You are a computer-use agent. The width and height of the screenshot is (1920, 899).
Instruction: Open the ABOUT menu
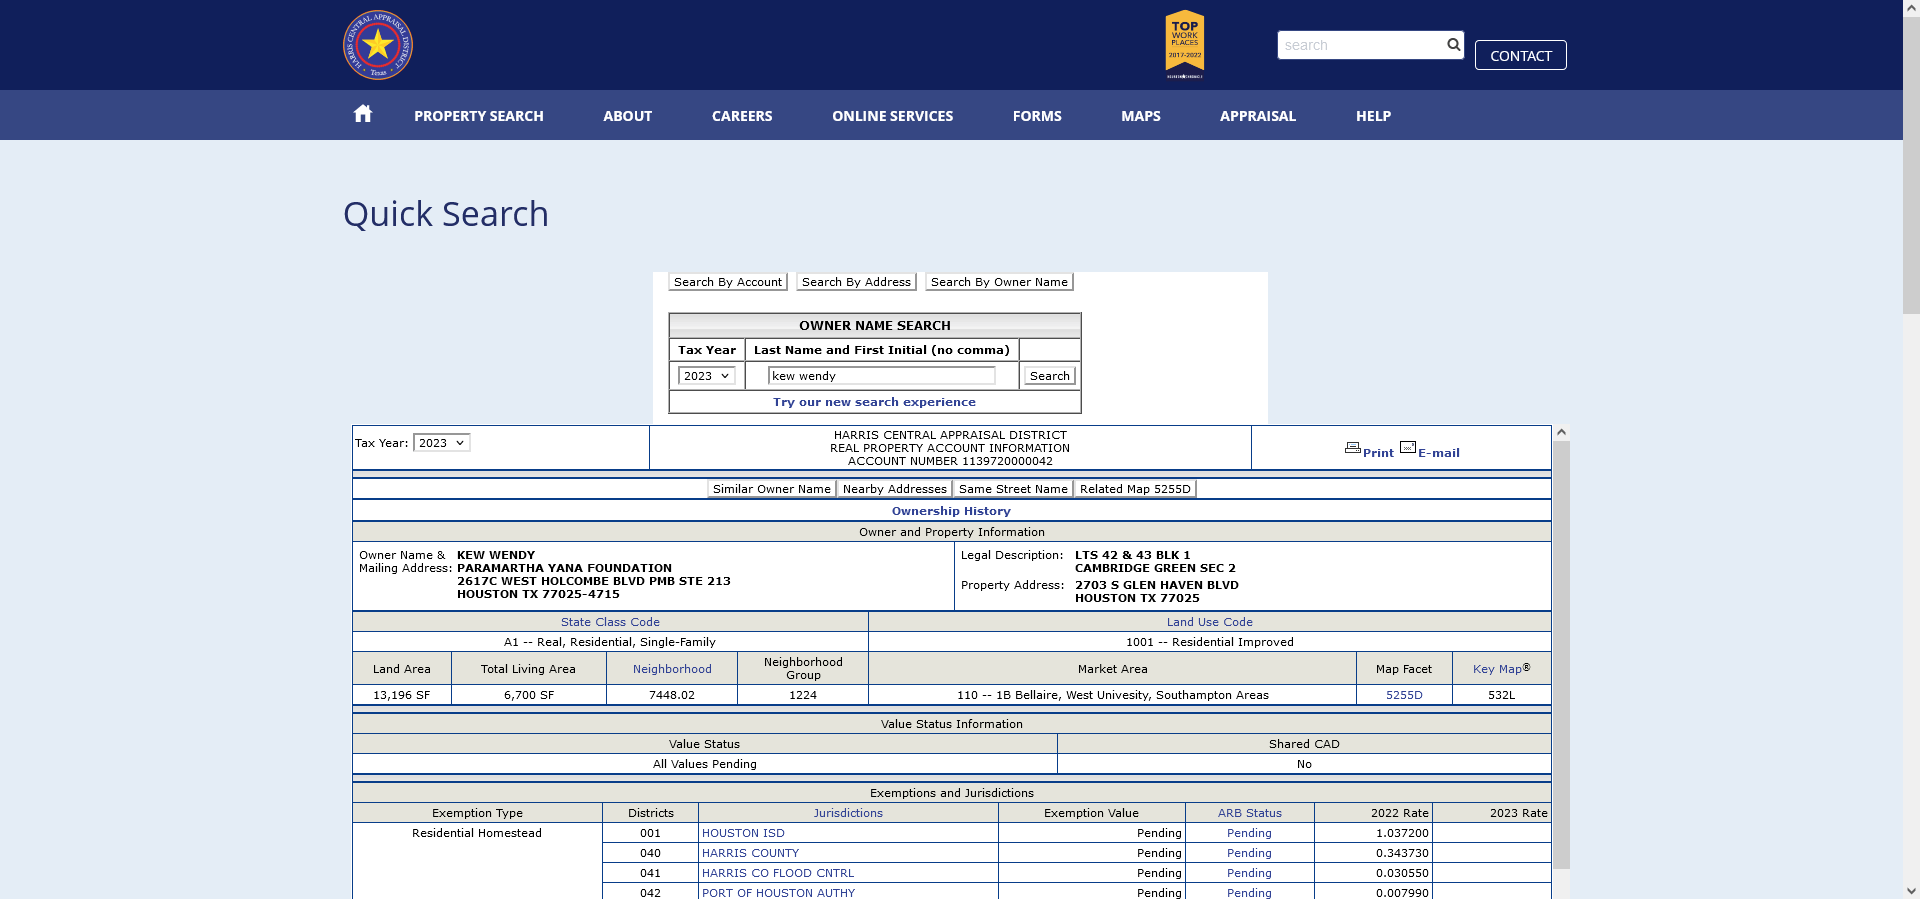[628, 116]
